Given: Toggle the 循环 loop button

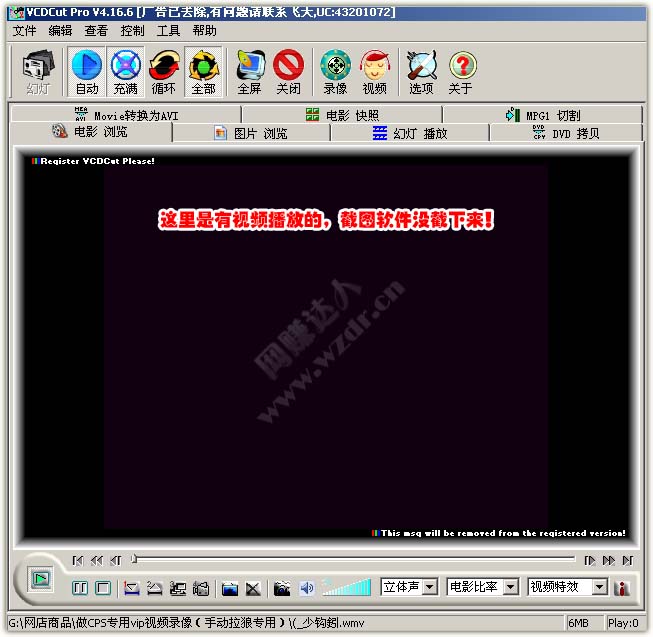Looking at the screenshot, I should (x=164, y=72).
